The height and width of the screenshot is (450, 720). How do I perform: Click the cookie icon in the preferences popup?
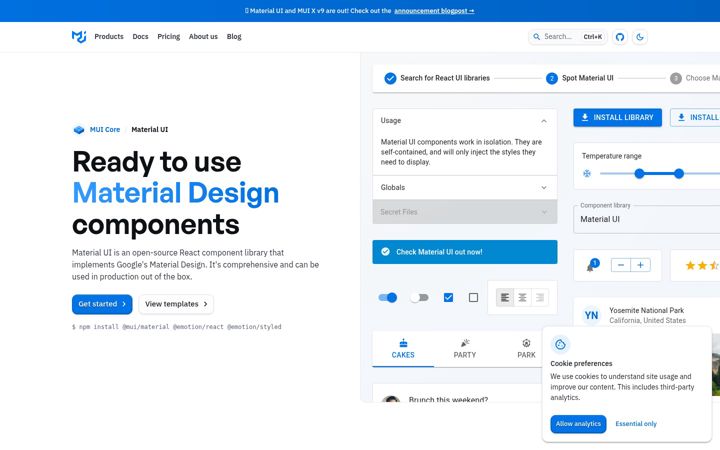click(x=560, y=344)
